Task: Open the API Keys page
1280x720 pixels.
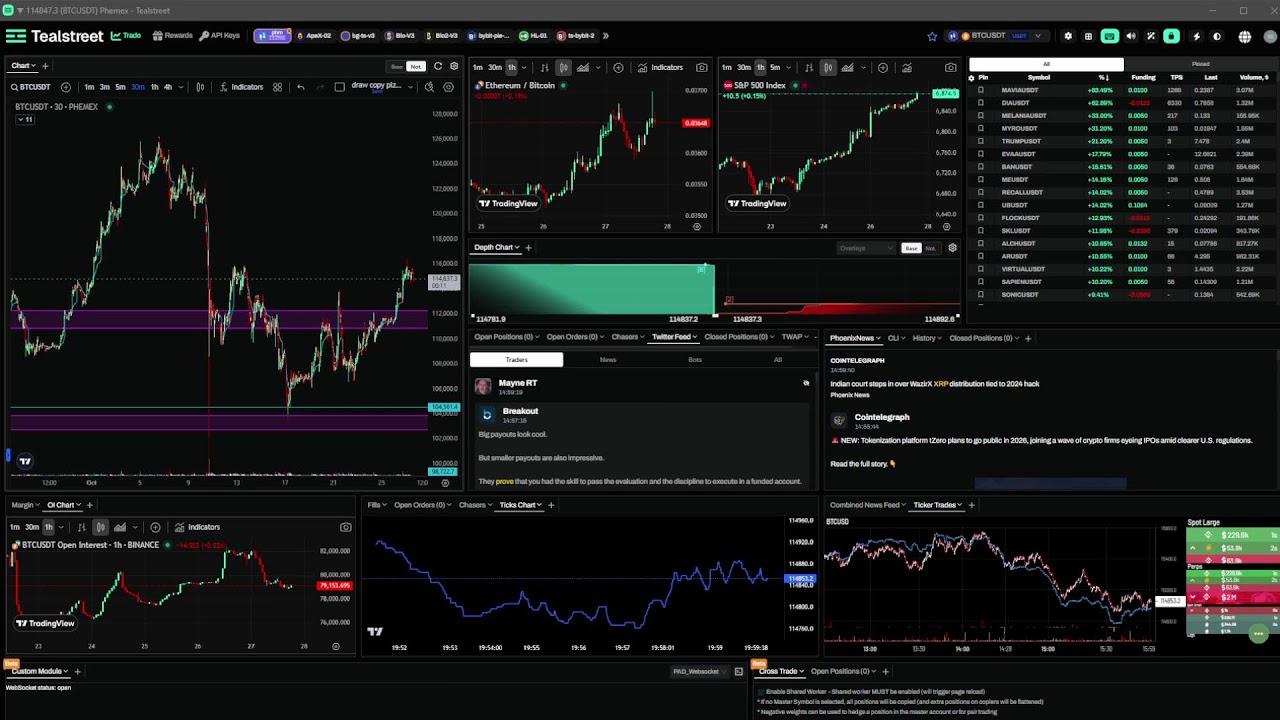Action: click(220, 36)
